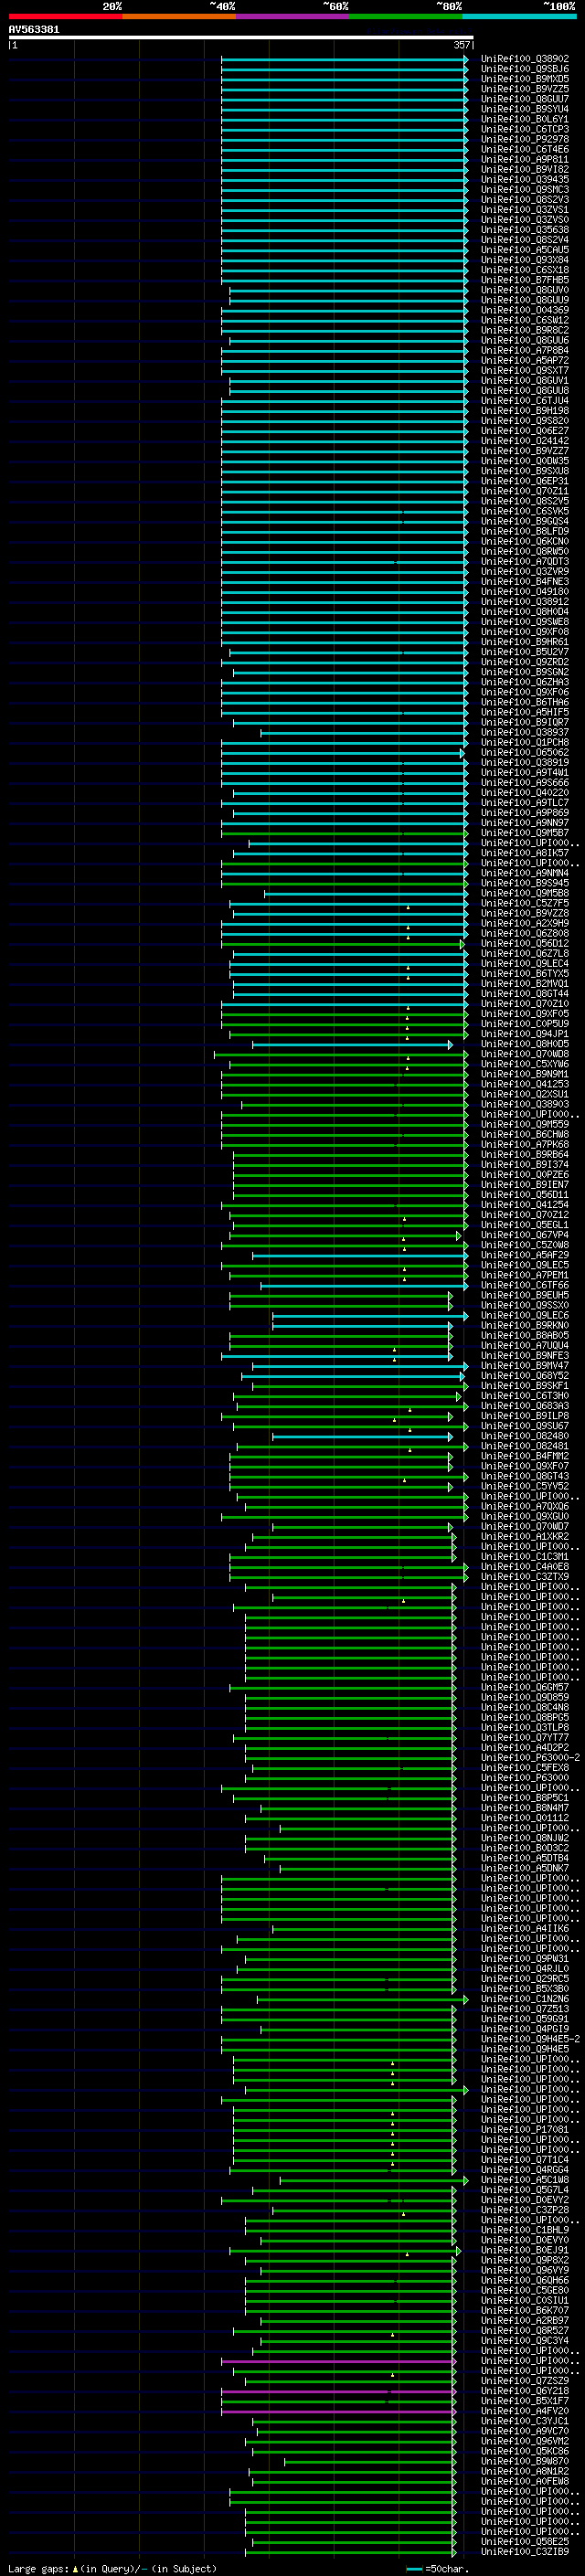Image resolution: width=585 pixels, height=2576 pixels.
Task: Select hit label UniRef100_Q35638
Action: (524, 230)
